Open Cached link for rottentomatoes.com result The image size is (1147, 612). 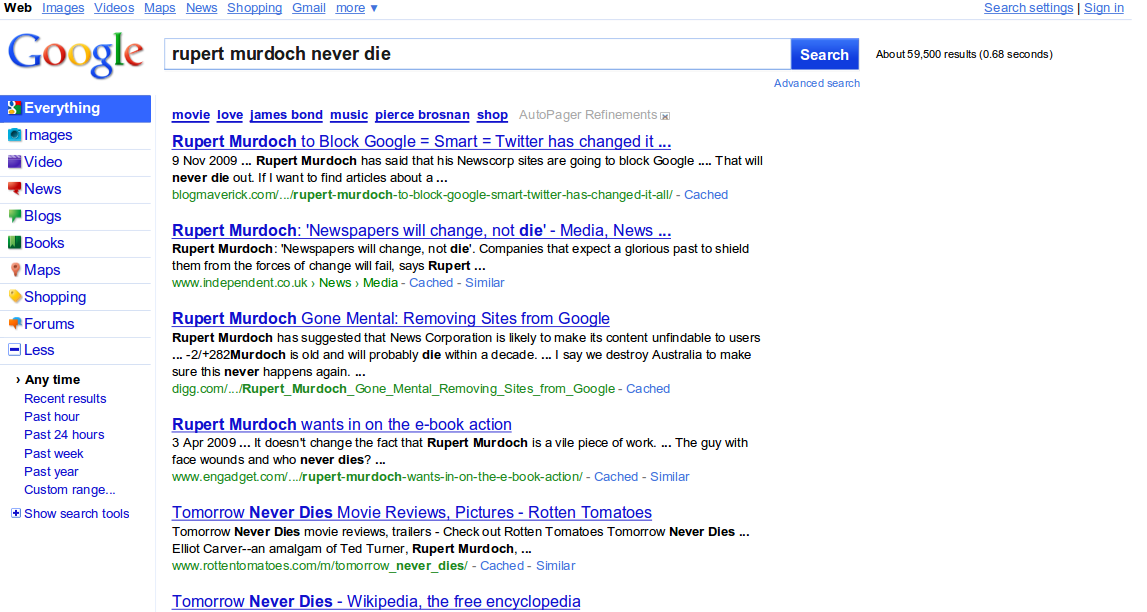click(502, 566)
